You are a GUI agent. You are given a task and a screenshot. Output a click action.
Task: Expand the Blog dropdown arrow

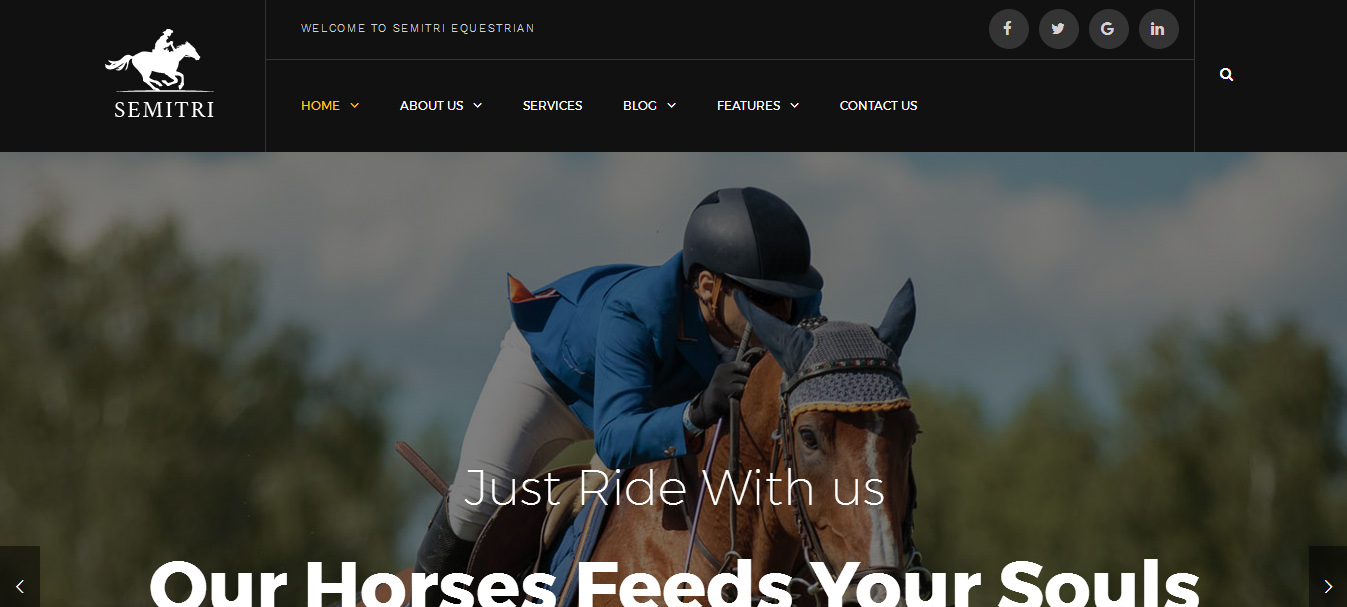(671, 105)
